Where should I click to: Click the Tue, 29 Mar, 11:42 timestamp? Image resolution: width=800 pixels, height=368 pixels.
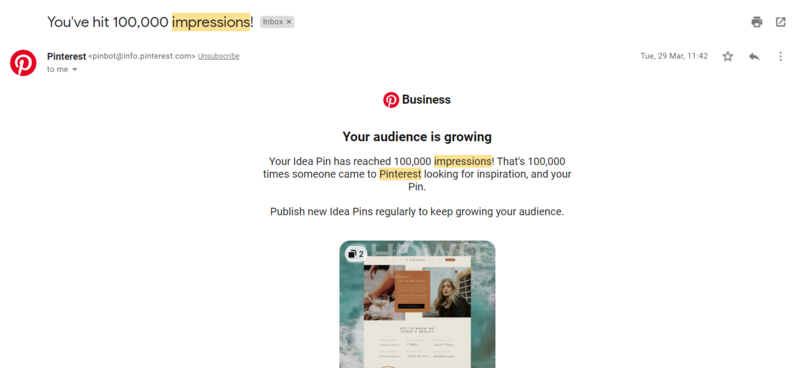click(x=674, y=56)
